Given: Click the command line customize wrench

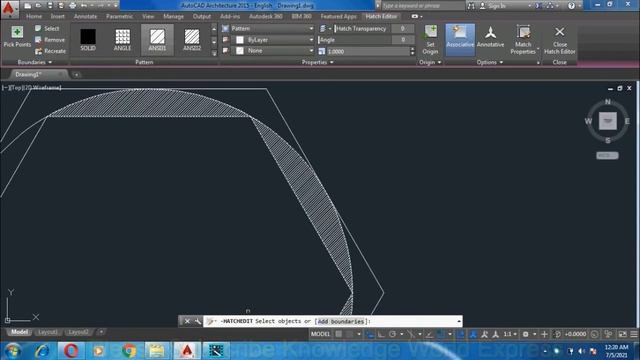Looking at the screenshot, I should 198,321.
